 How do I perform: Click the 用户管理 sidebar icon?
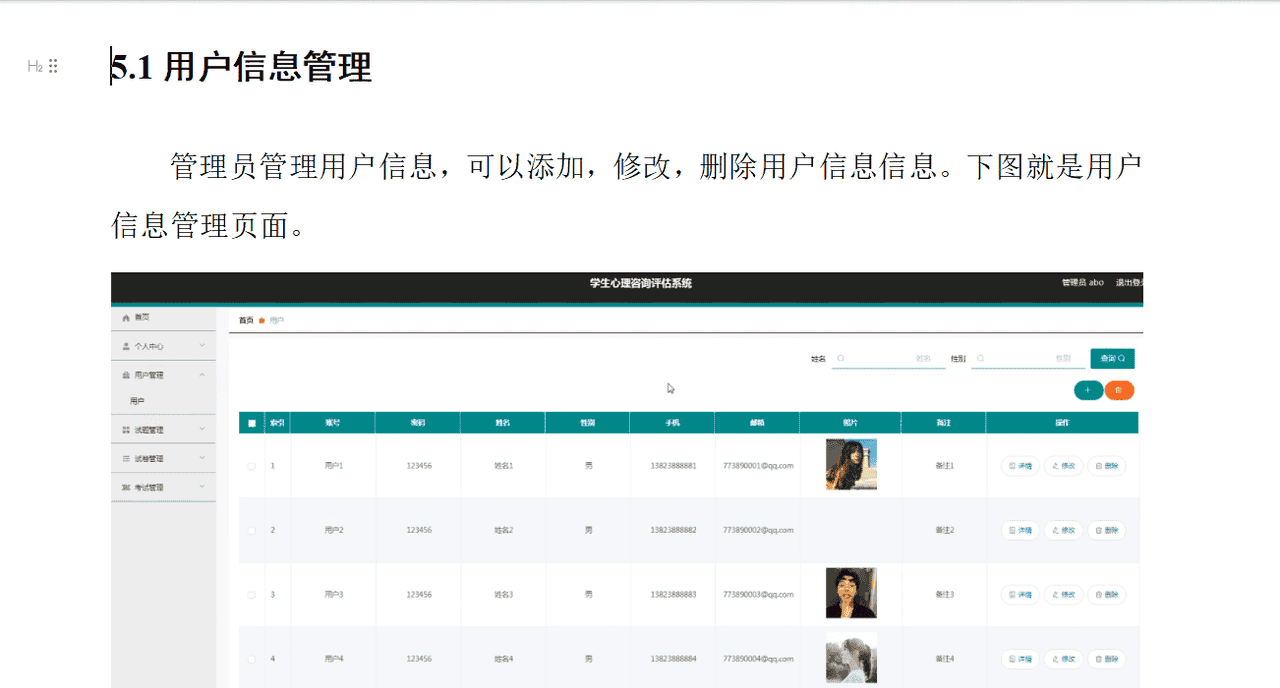pos(125,374)
